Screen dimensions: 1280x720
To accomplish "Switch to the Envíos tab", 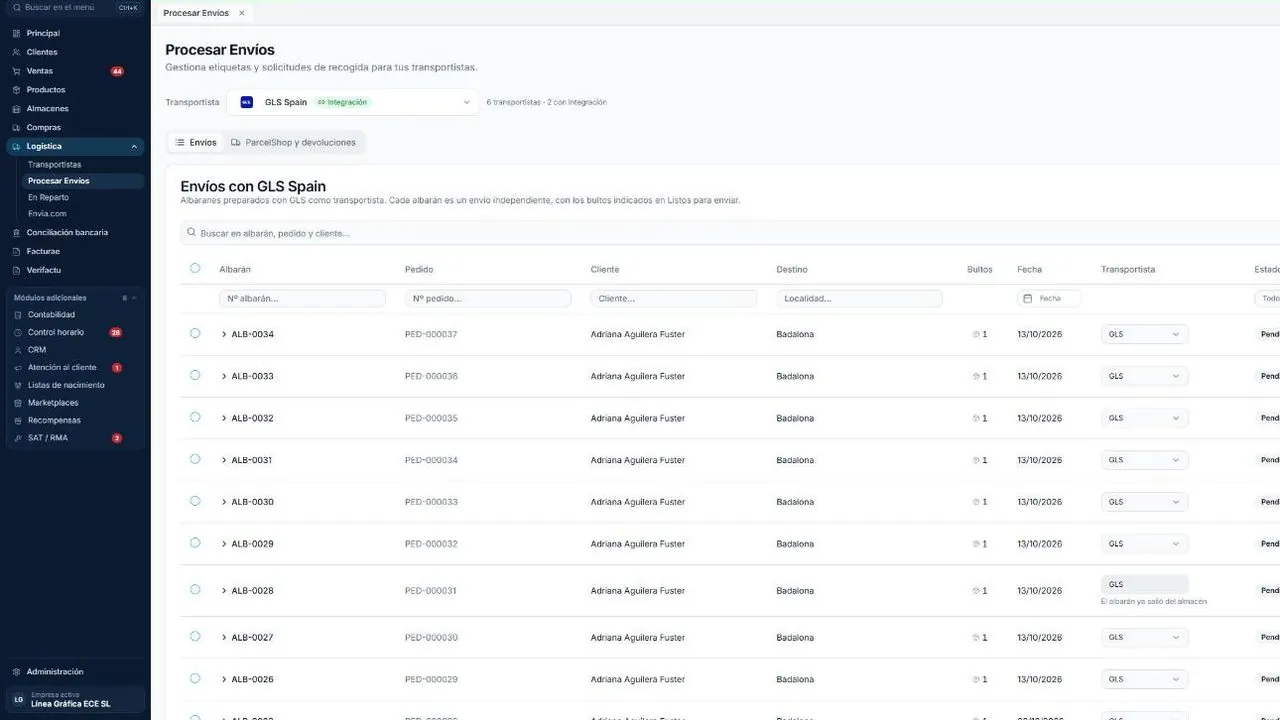I will 196,143.
